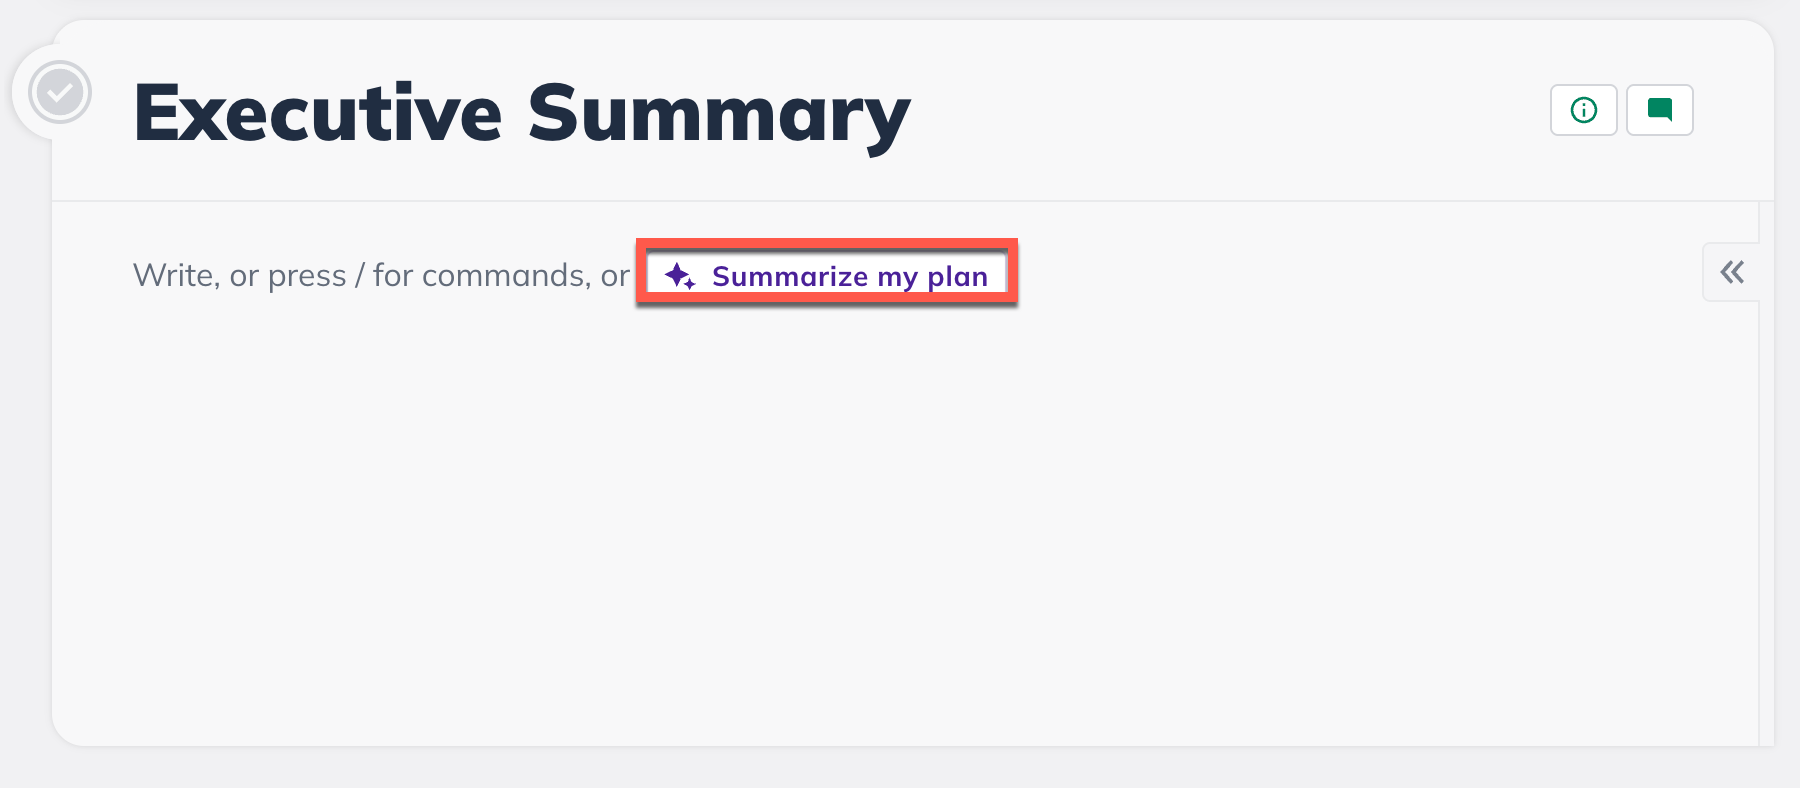Mark Executive Summary section as complete
This screenshot has height=788, width=1800.
point(60,93)
